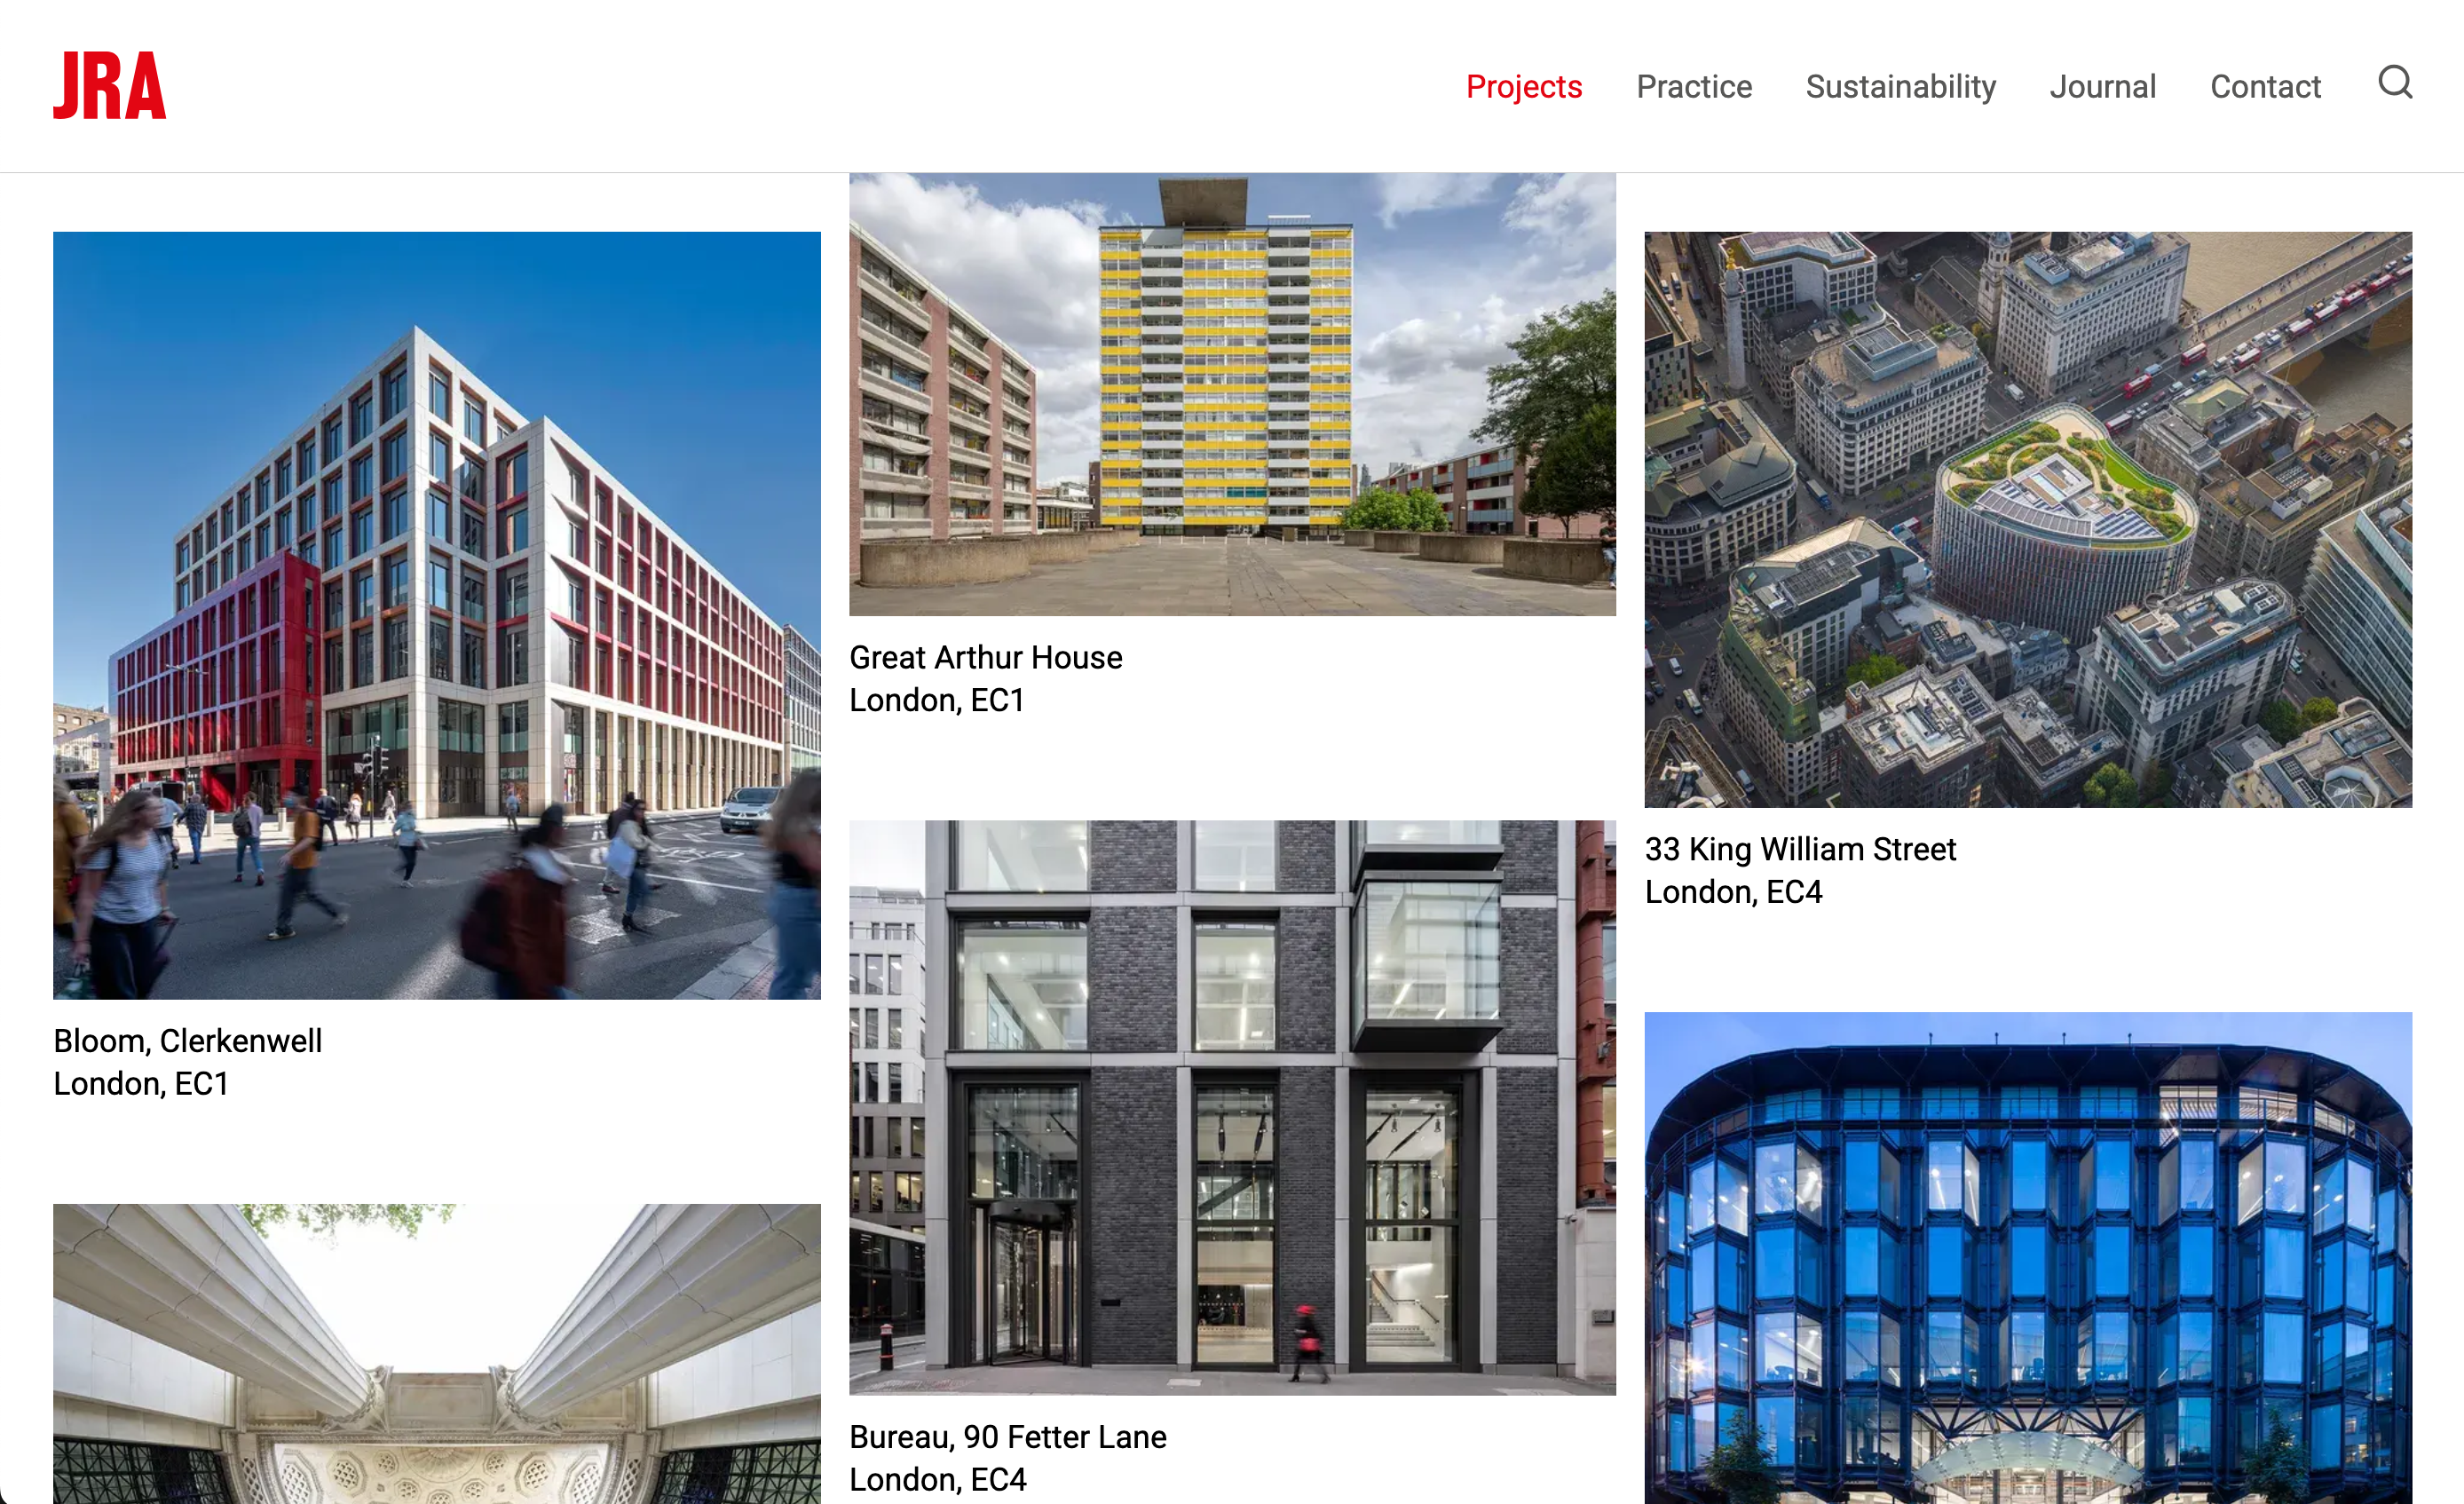Open the Sustainability page
The height and width of the screenshot is (1504, 2464).
[1900, 87]
